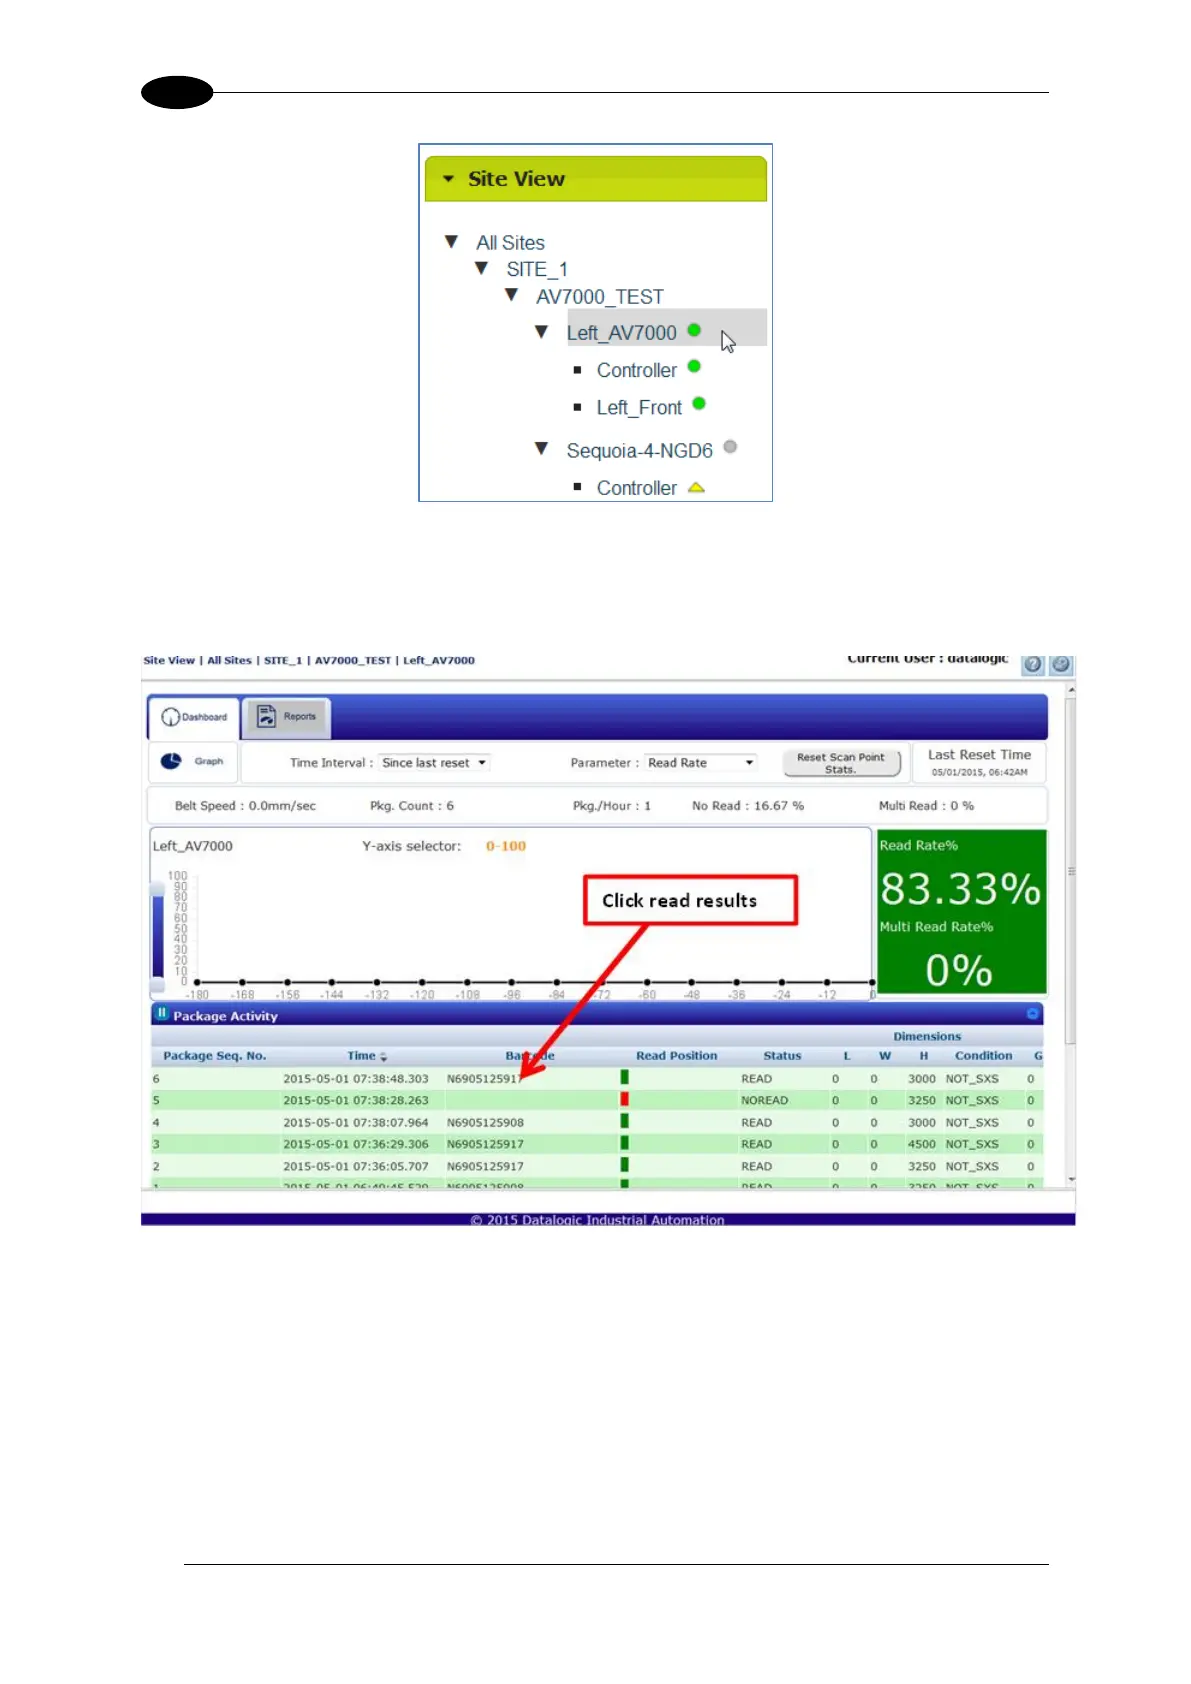This screenshot has width=1191, height=1684.
Task: Click the Pkg. Count : 6 statistic
Action: (x=412, y=806)
